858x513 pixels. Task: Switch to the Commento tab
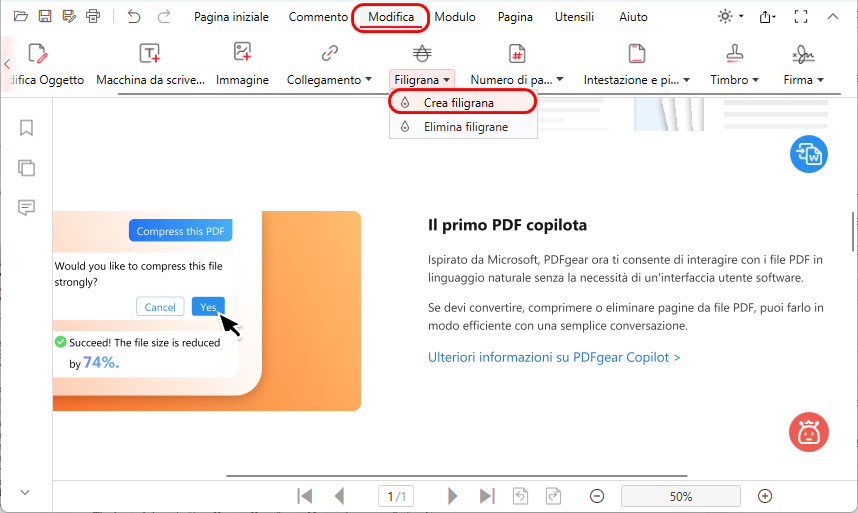tap(318, 17)
